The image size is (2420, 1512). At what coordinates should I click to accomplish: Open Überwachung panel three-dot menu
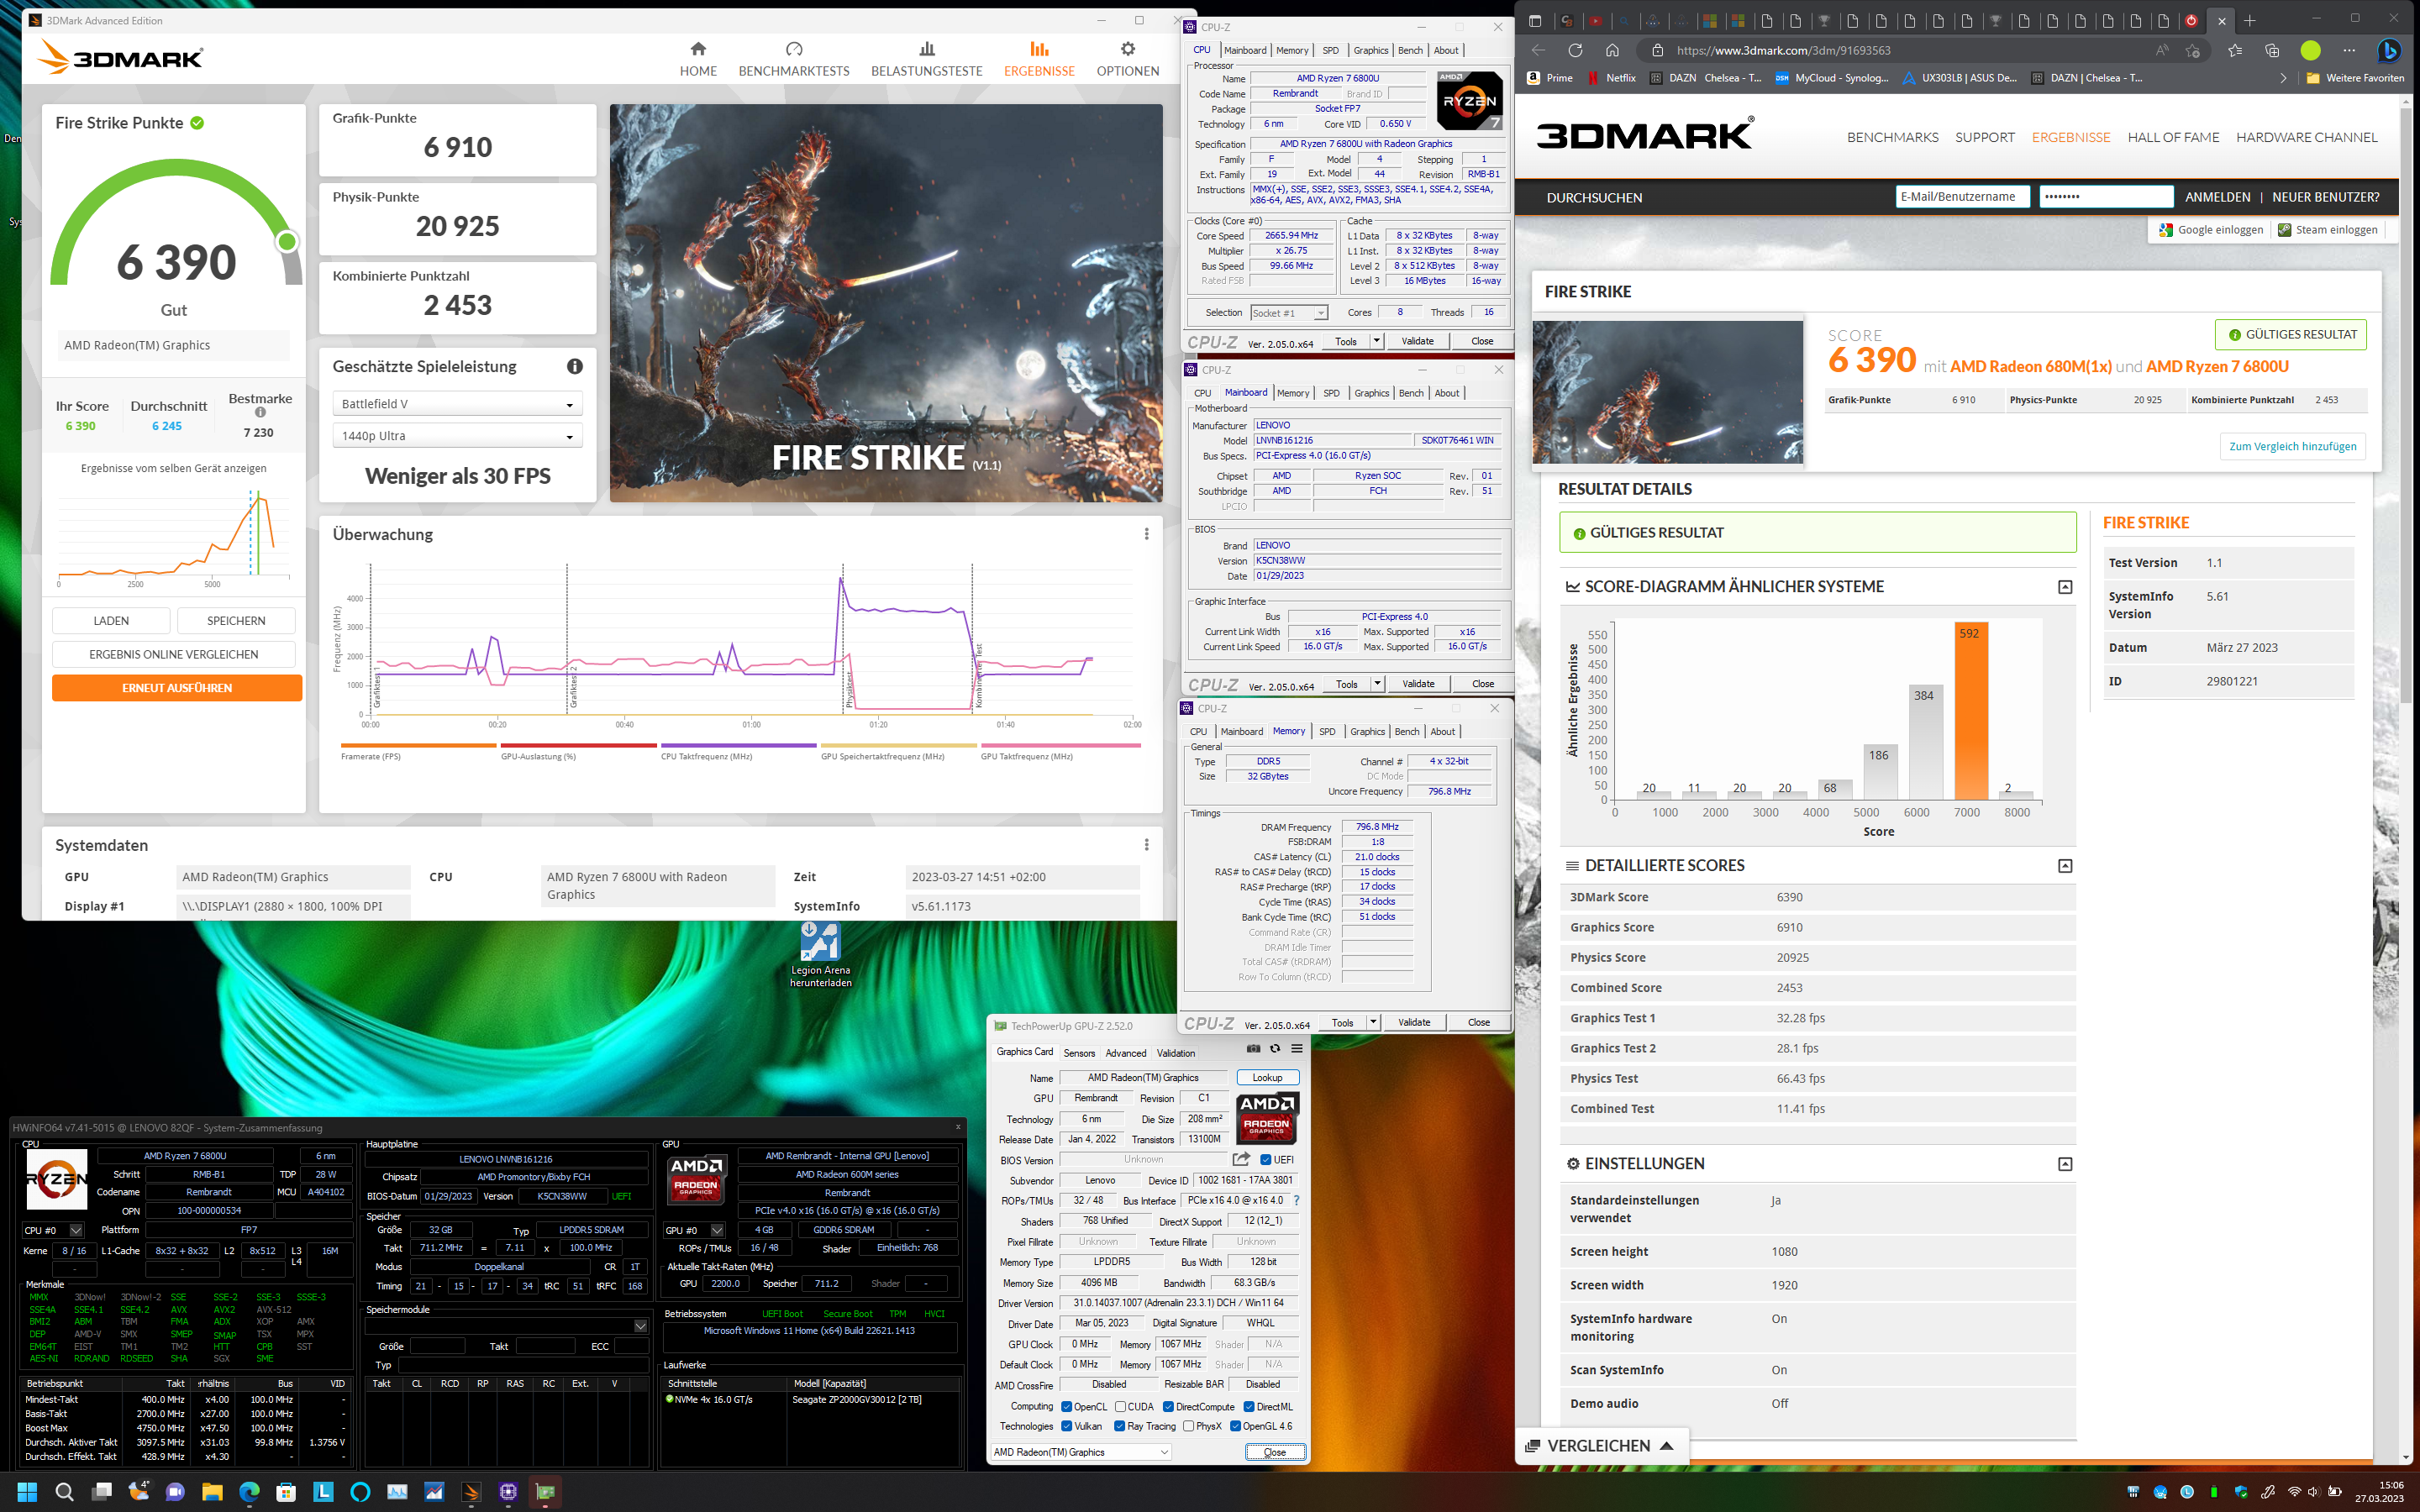coord(1146,534)
